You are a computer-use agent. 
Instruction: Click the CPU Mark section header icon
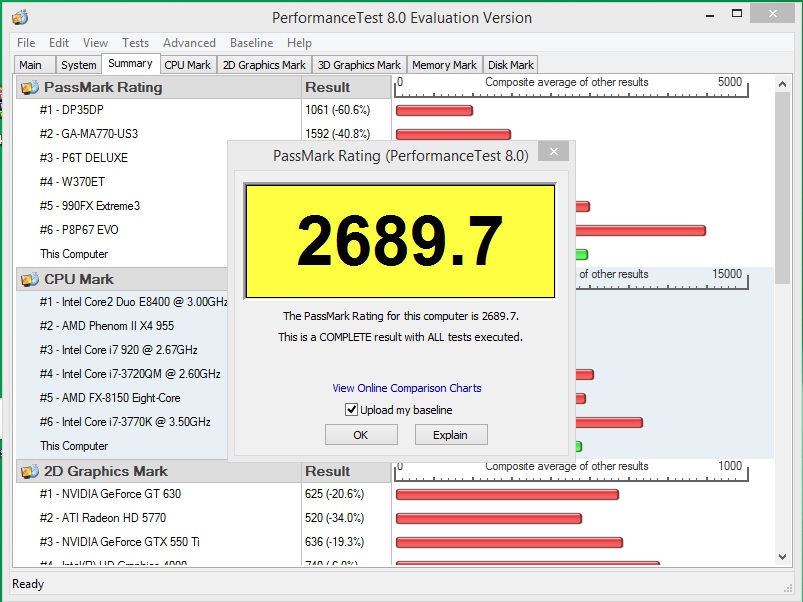29,279
